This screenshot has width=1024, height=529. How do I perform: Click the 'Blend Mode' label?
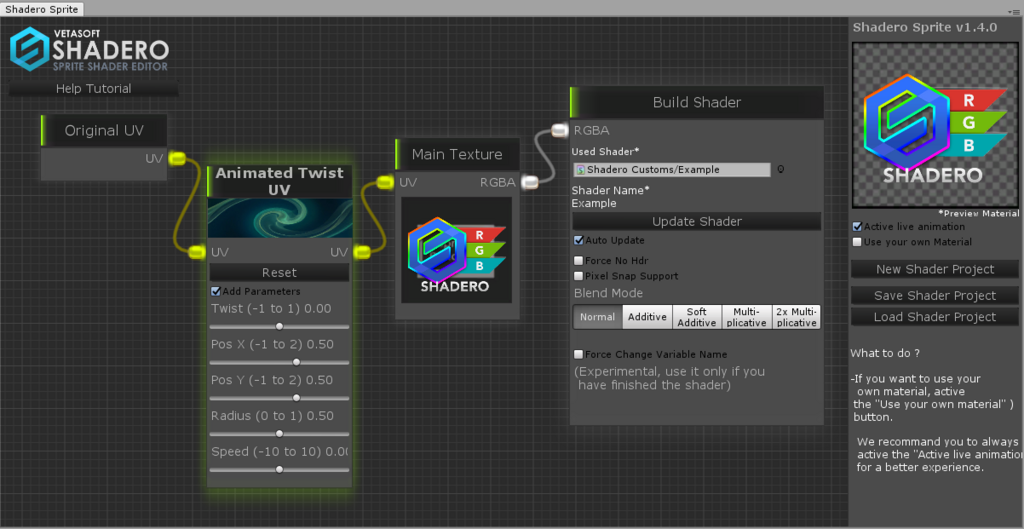[x=608, y=293]
